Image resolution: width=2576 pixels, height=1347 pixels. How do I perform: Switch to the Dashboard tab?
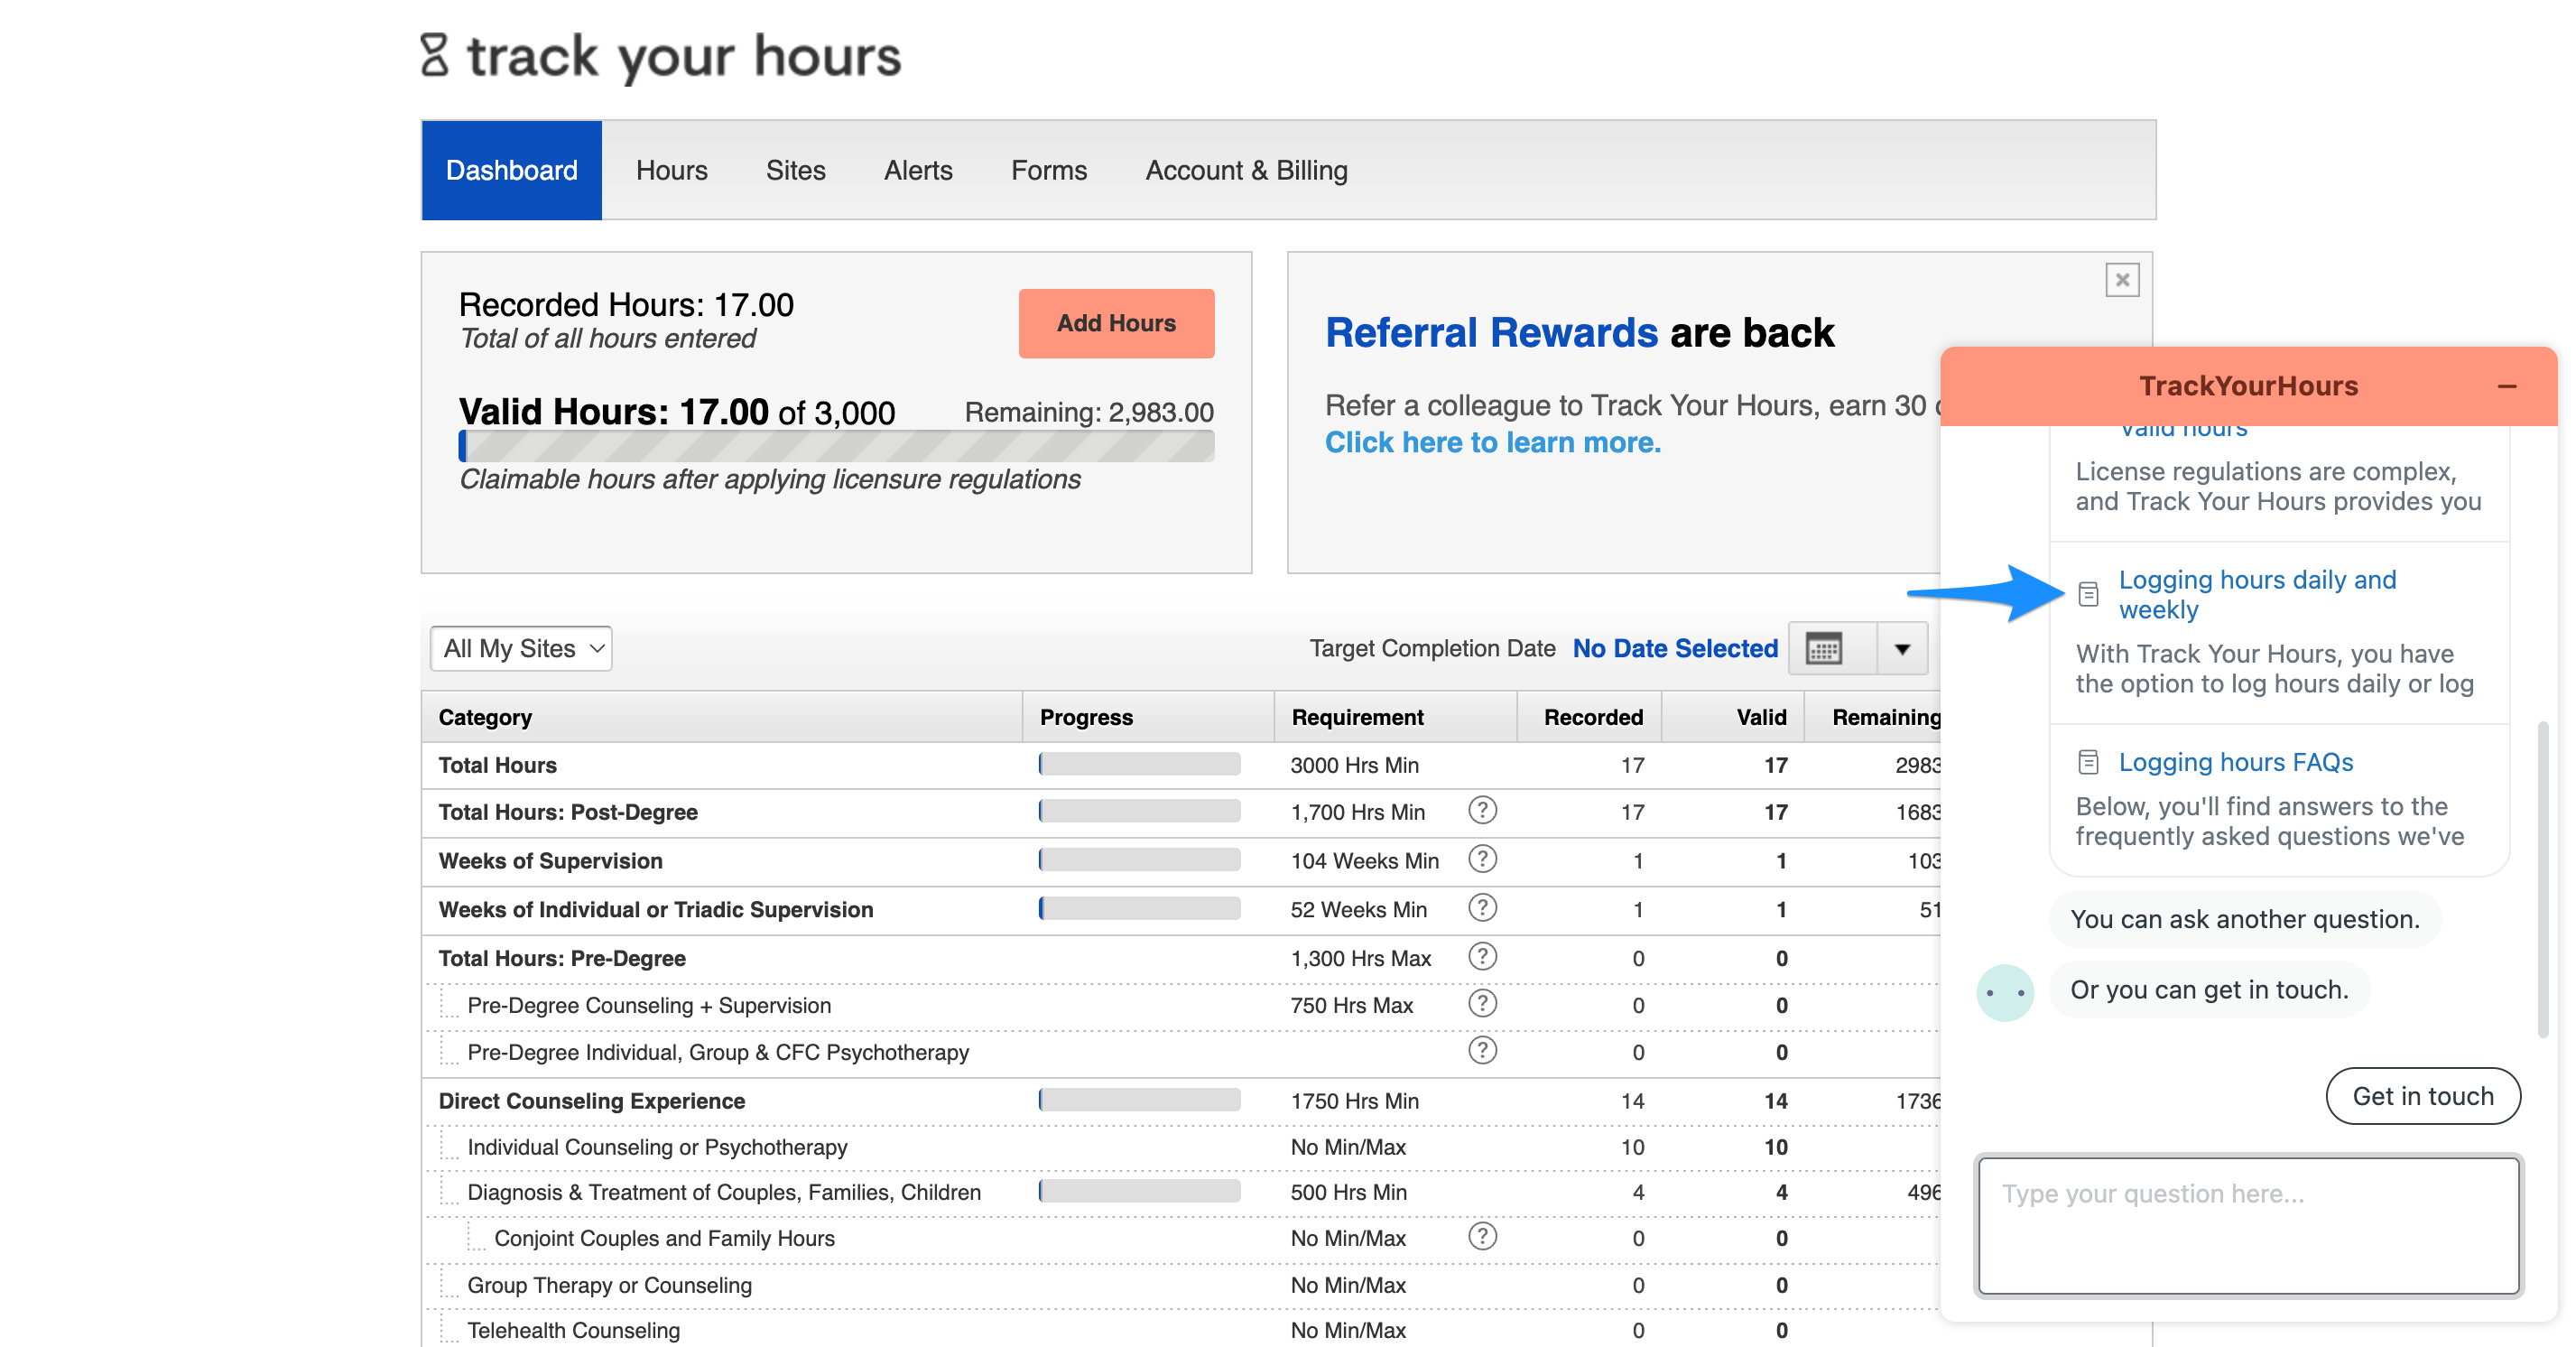point(511,171)
